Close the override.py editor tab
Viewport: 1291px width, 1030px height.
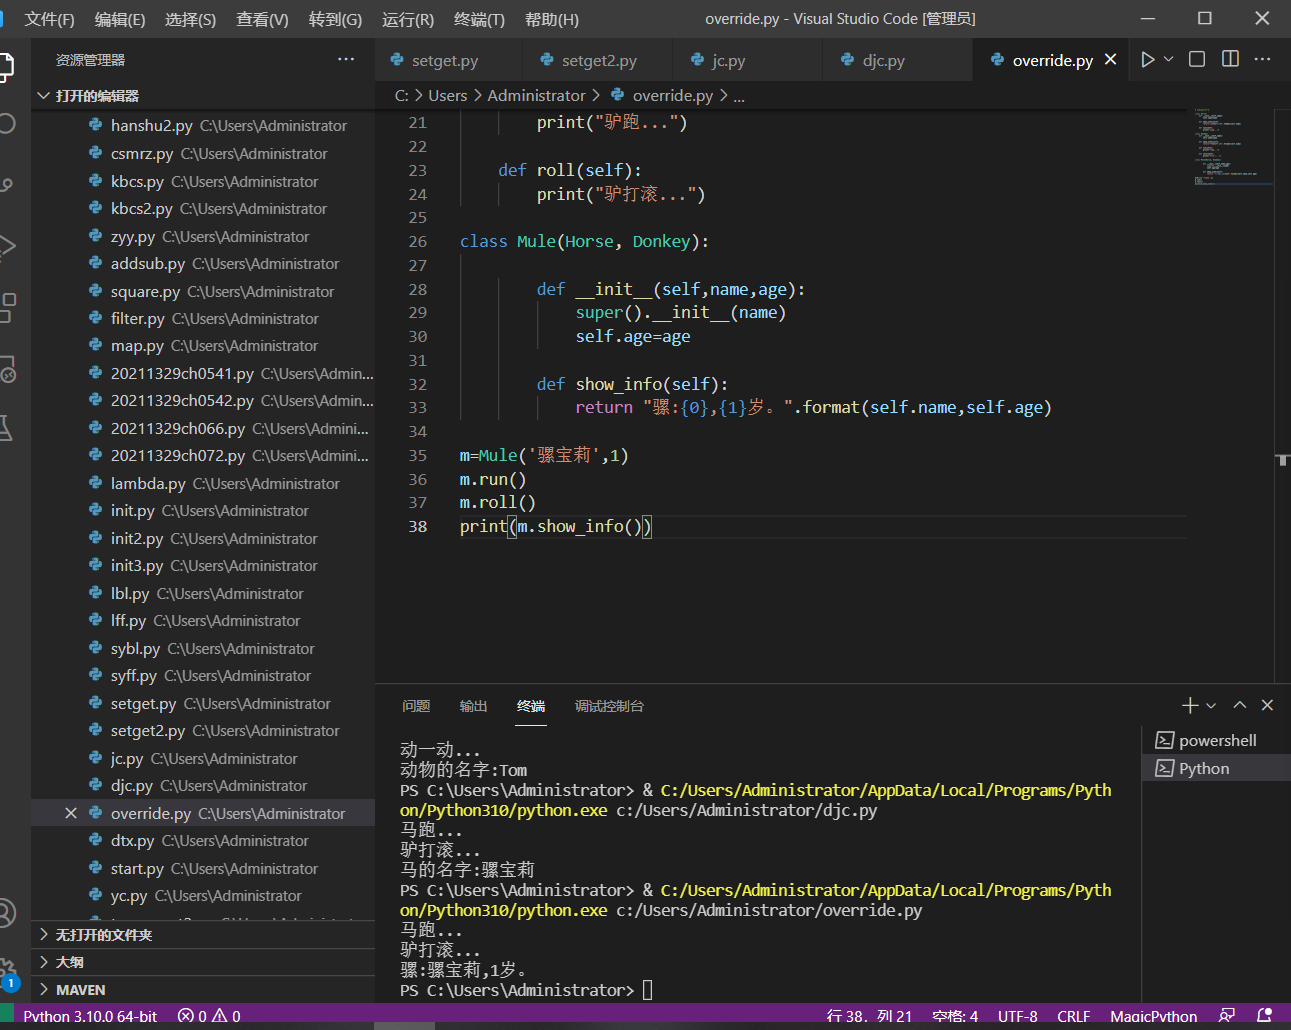1110,60
